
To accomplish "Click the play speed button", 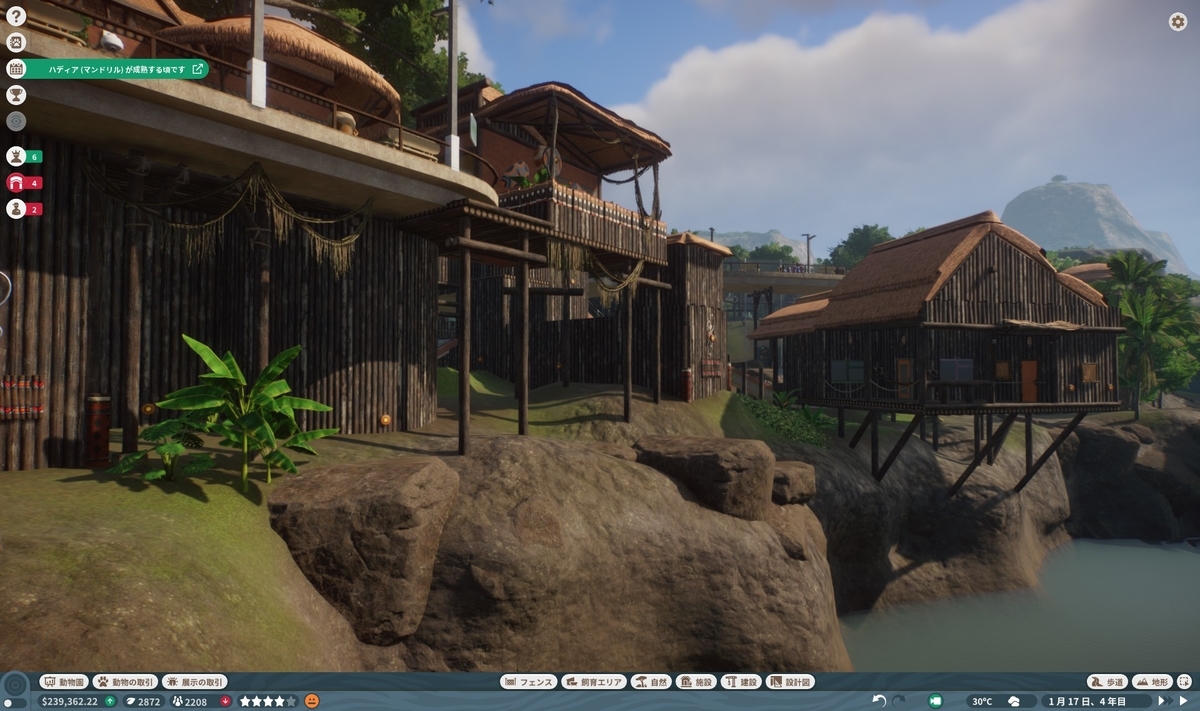I will click(1186, 701).
